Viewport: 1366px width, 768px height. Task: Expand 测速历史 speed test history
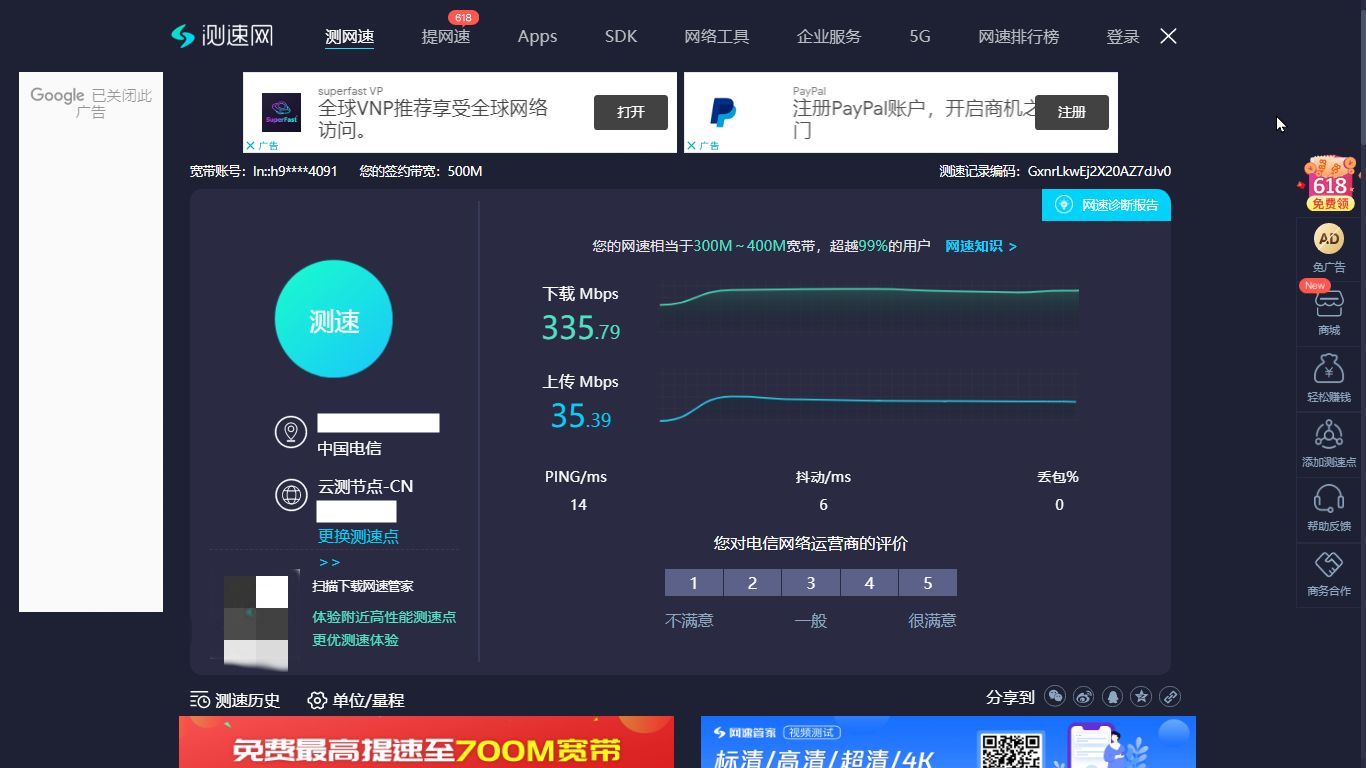click(x=235, y=701)
